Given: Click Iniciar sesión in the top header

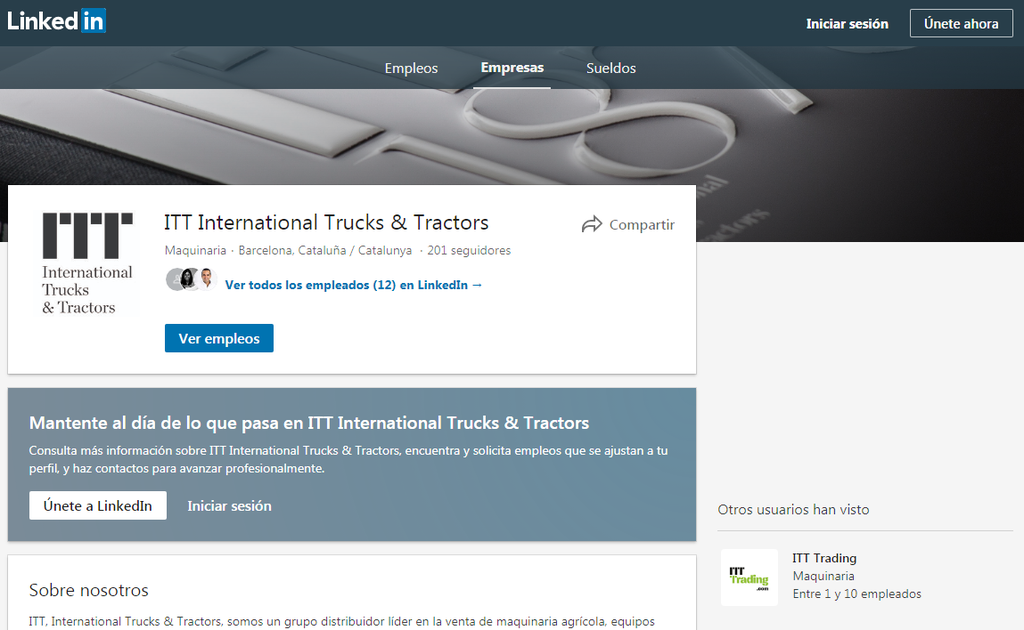Looking at the screenshot, I should tap(847, 24).
